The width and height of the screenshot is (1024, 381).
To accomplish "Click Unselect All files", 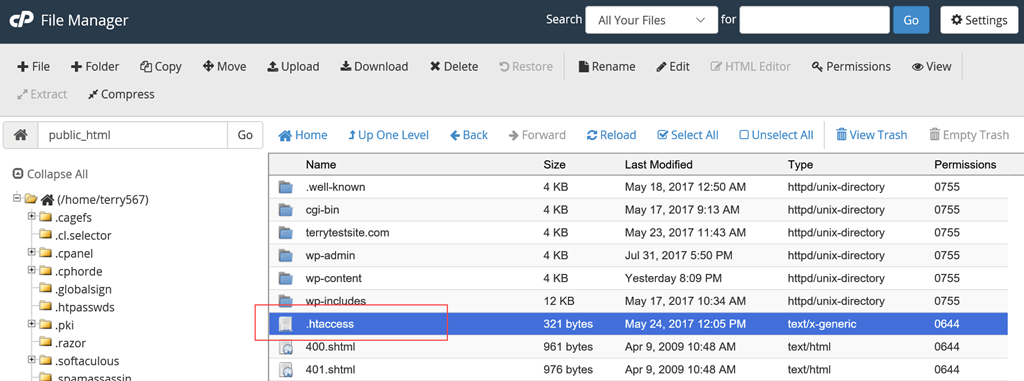I will 776,135.
